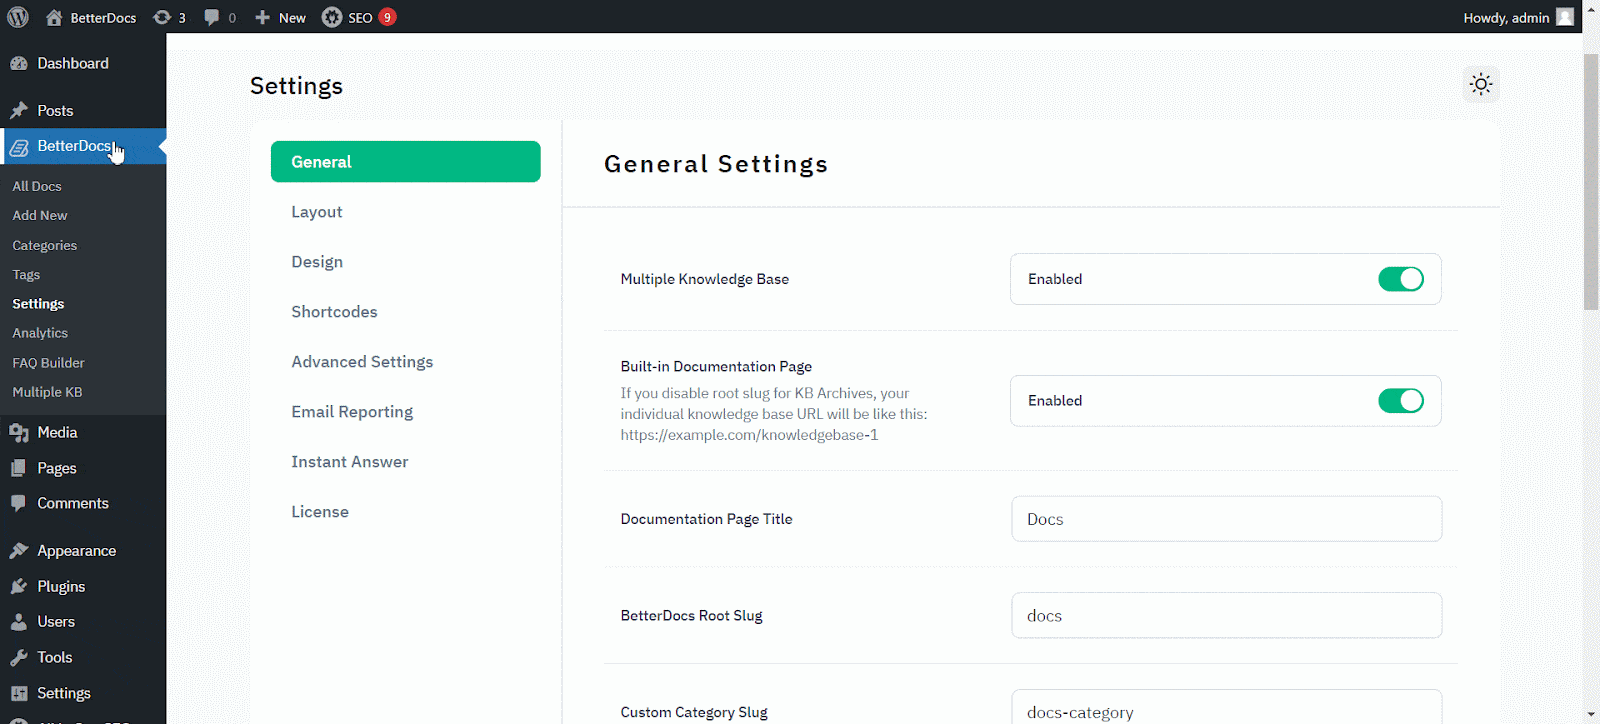Click the Appearance paintbrush icon
The width and height of the screenshot is (1600, 724).
[x=19, y=550]
